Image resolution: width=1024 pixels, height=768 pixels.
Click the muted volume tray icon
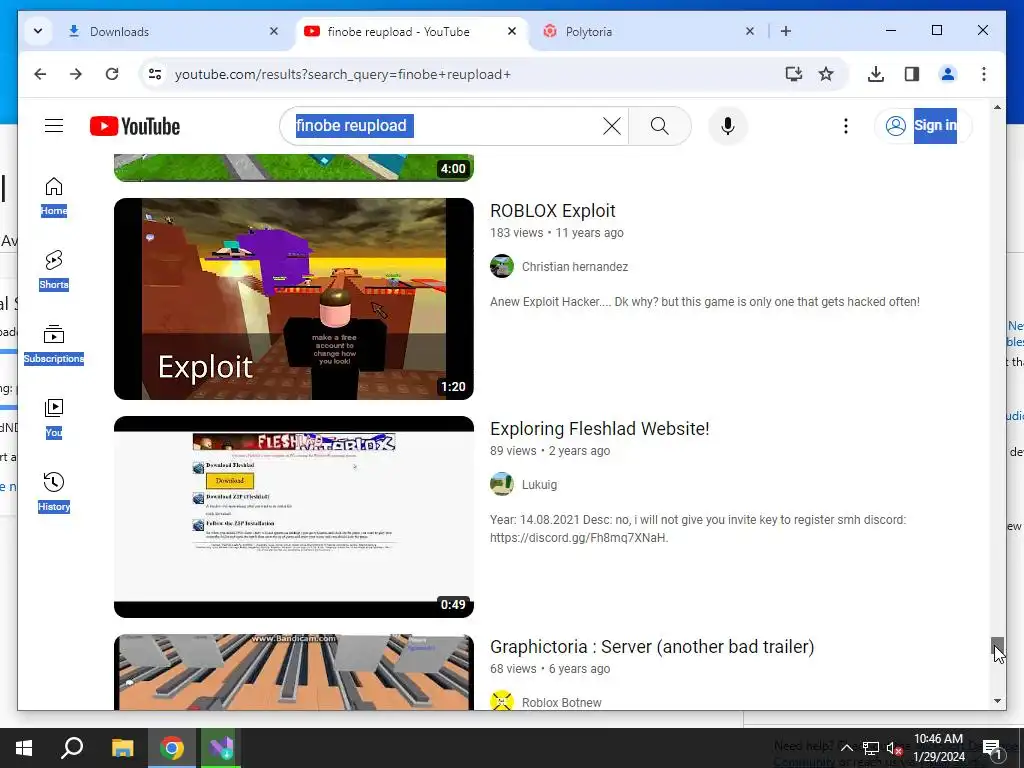(894, 748)
